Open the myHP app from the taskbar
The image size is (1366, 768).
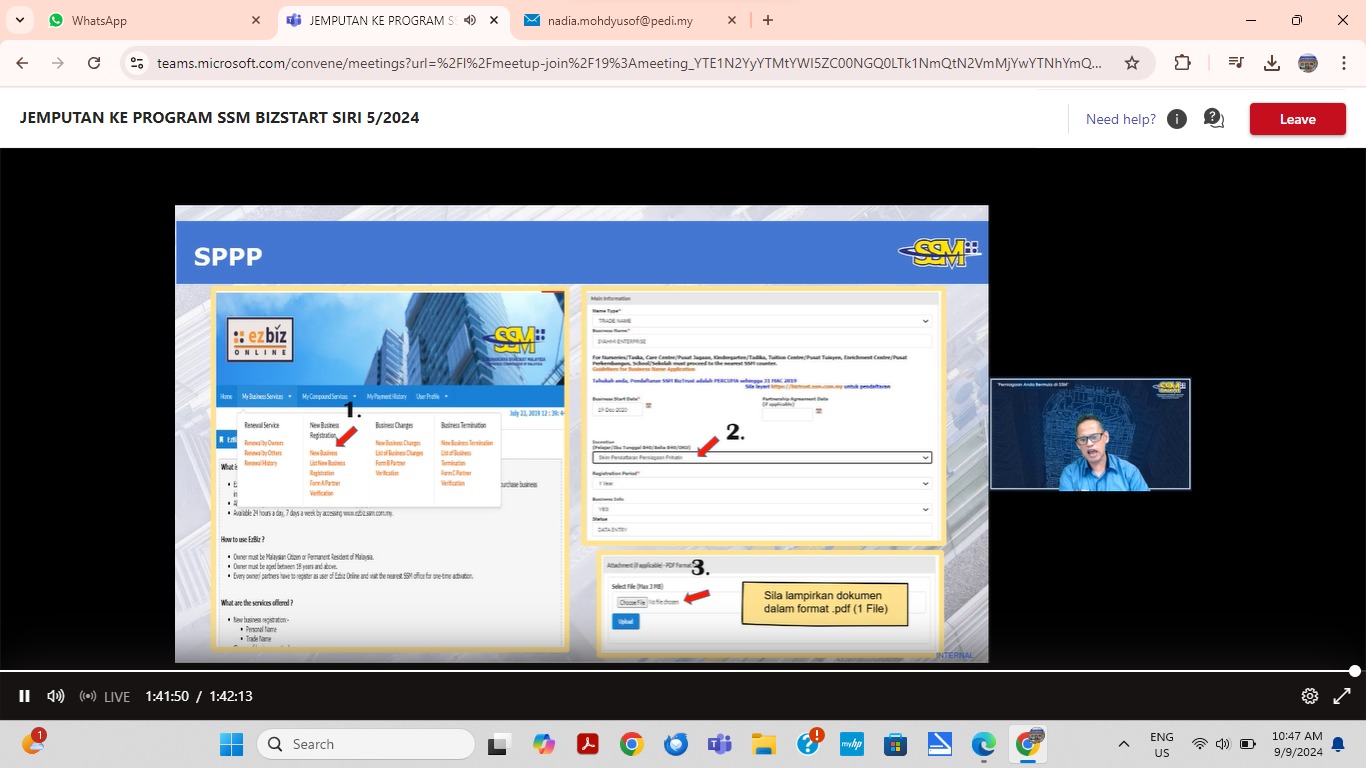[x=851, y=744]
